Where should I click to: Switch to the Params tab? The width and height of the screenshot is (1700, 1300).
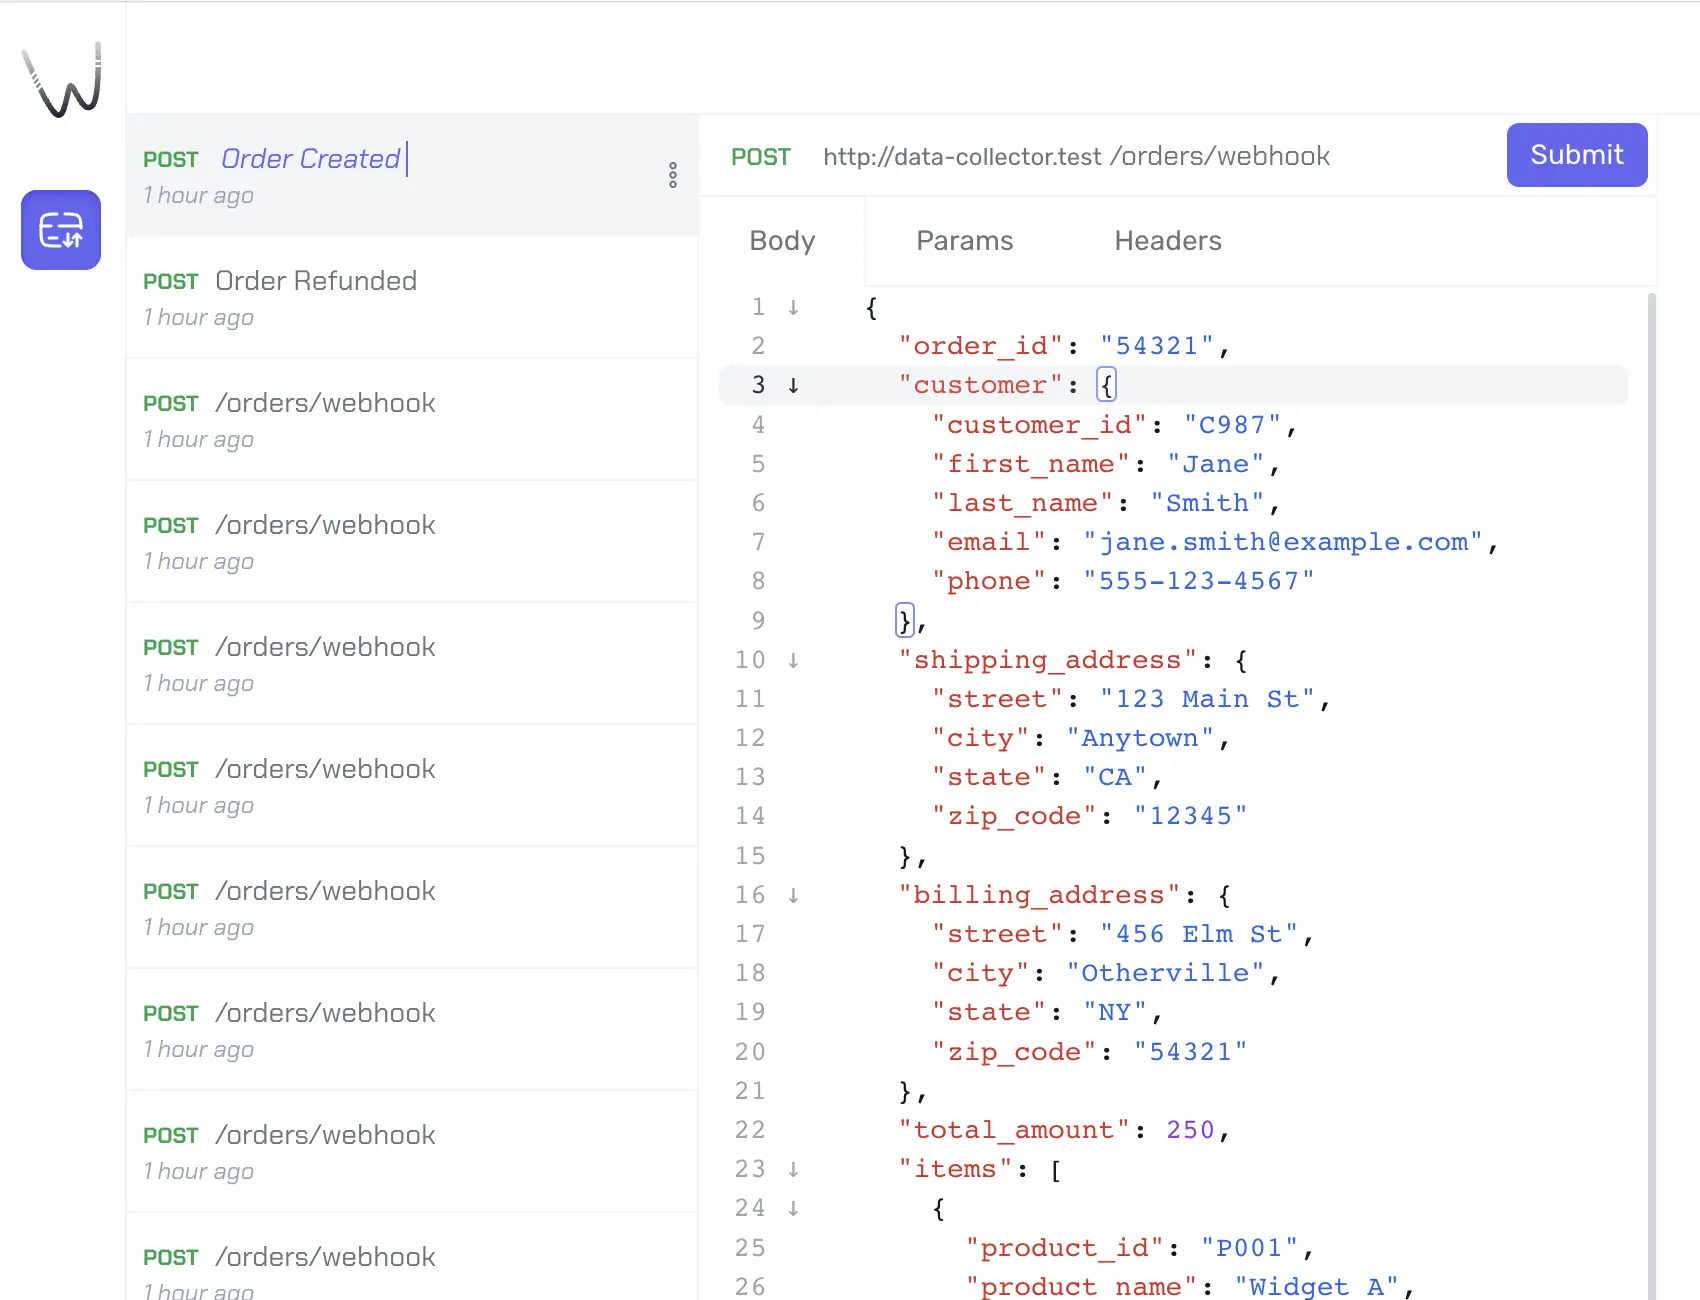964,241
